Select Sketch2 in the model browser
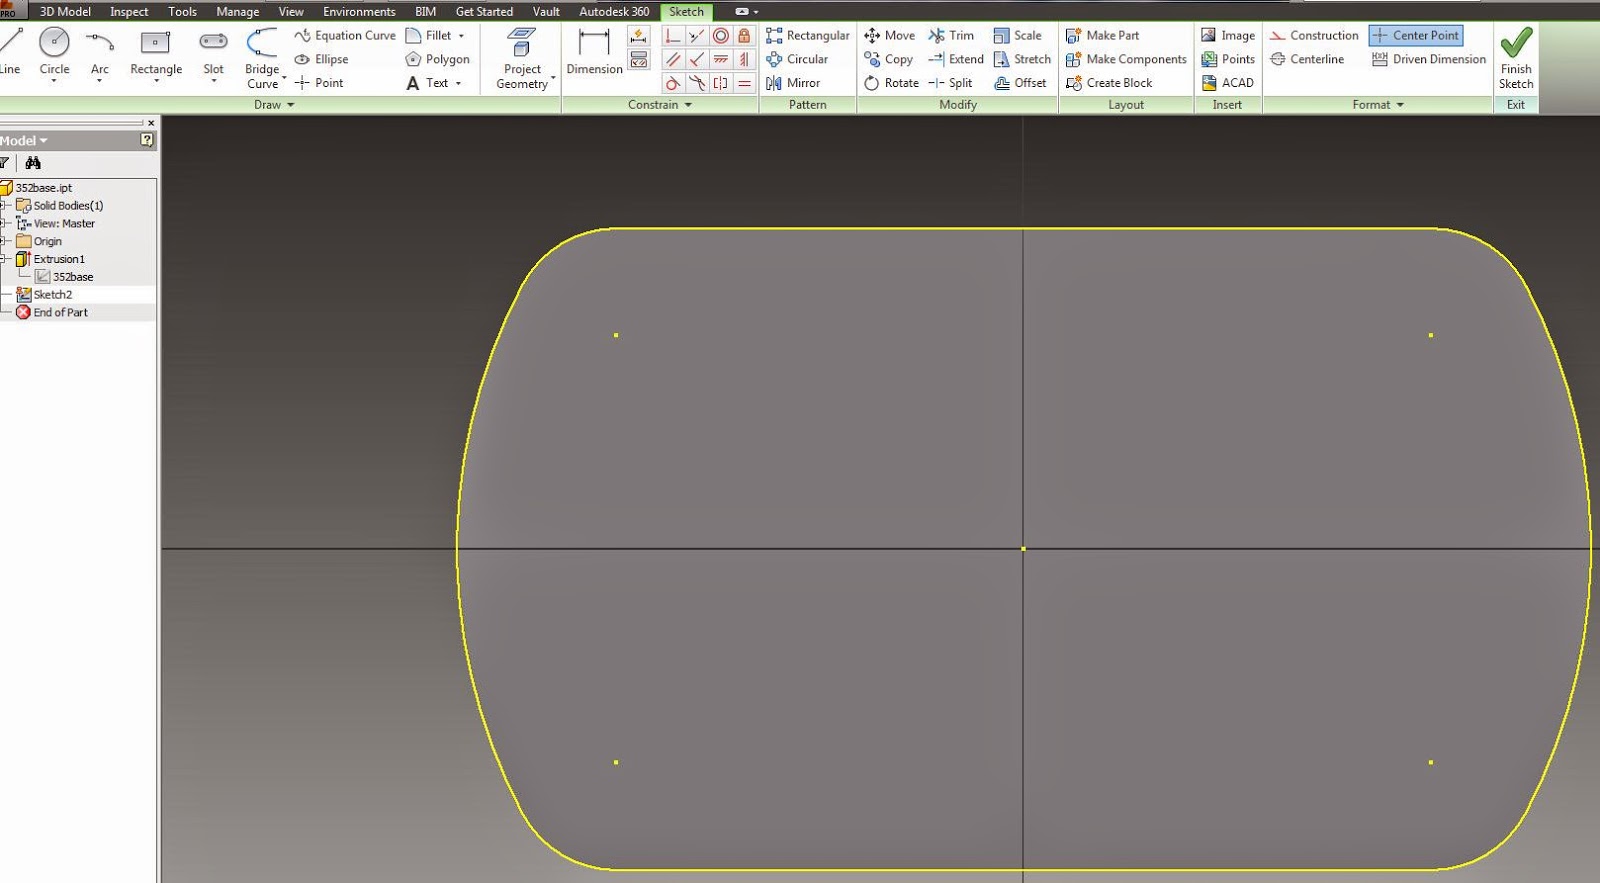The width and height of the screenshot is (1600, 883). pyautogui.click(x=53, y=295)
